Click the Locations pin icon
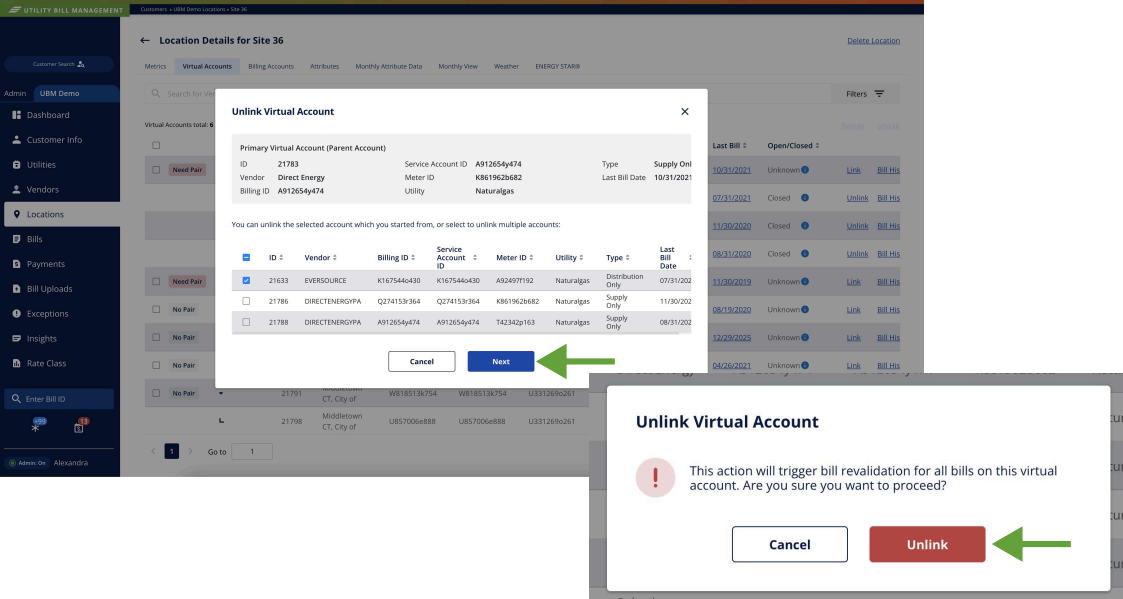The height and width of the screenshot is (599, 1123). 16,214
